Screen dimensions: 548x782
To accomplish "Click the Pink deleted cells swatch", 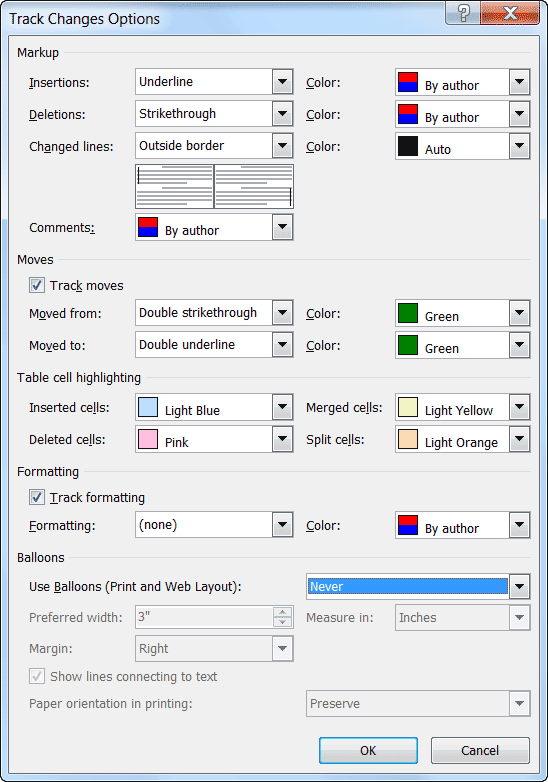I will pos(148,439).
